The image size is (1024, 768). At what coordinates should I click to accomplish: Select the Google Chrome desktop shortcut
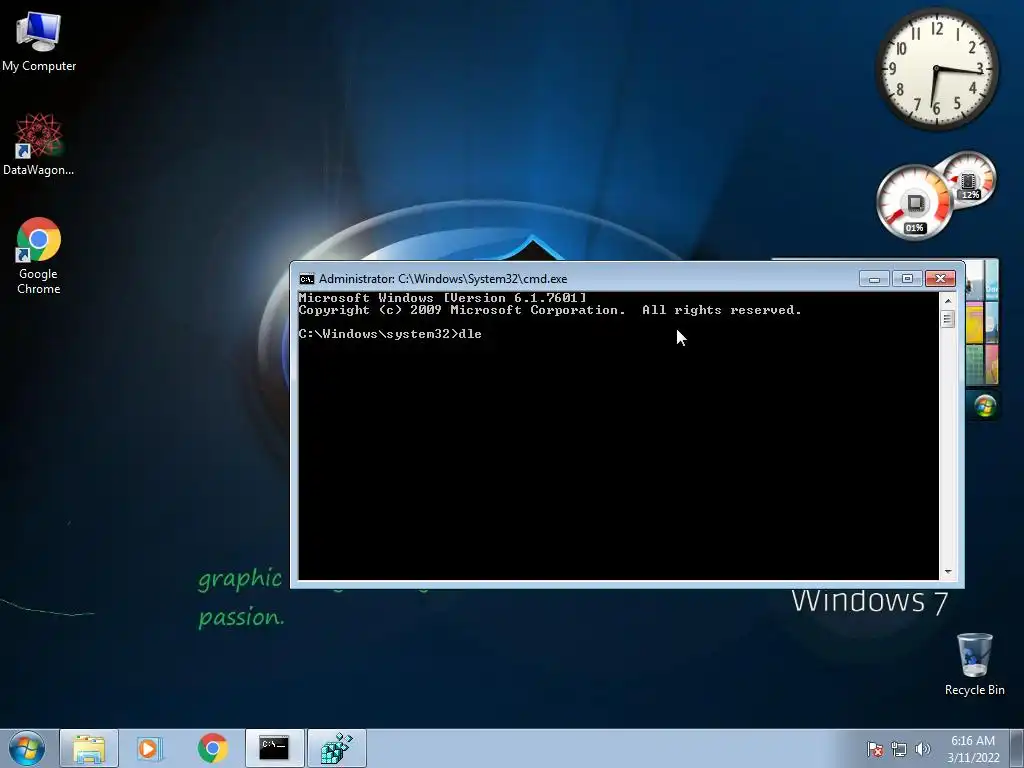click(x=39, y=256)
